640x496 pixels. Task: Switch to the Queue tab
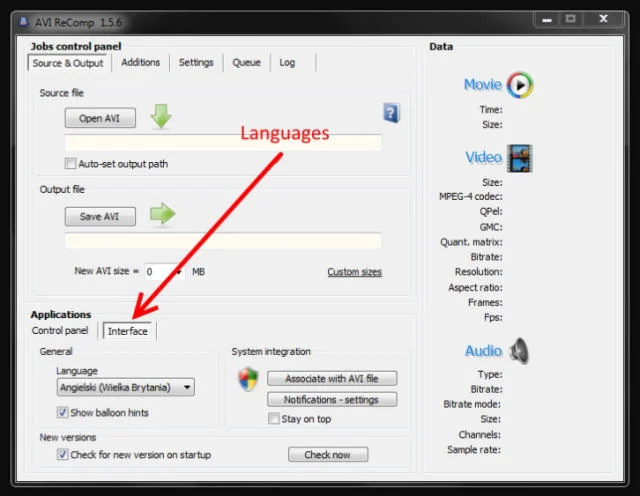[246, 62]
